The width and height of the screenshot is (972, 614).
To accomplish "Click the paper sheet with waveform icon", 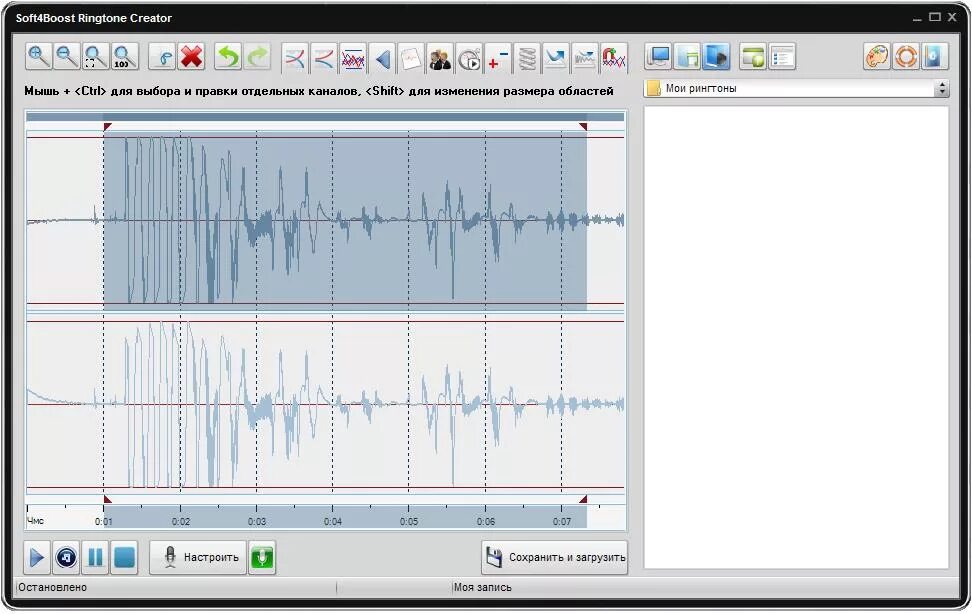I will pyautogui.click(x=412, y=58).
